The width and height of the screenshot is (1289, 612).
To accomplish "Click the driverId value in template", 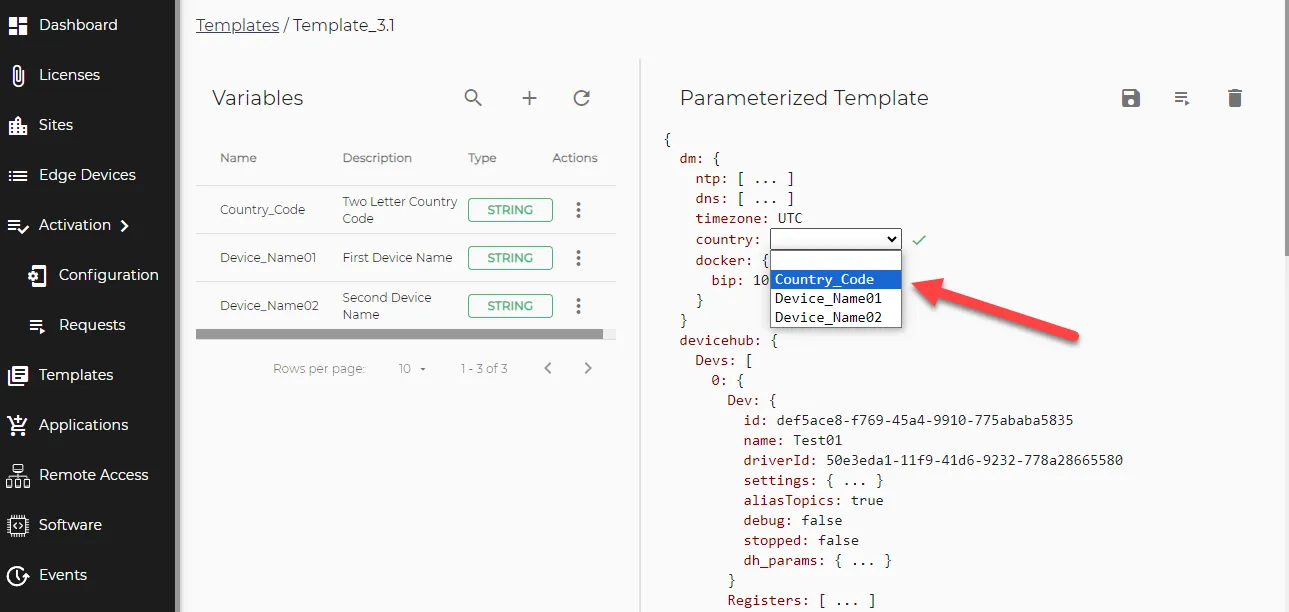I will tap(974, 461).
